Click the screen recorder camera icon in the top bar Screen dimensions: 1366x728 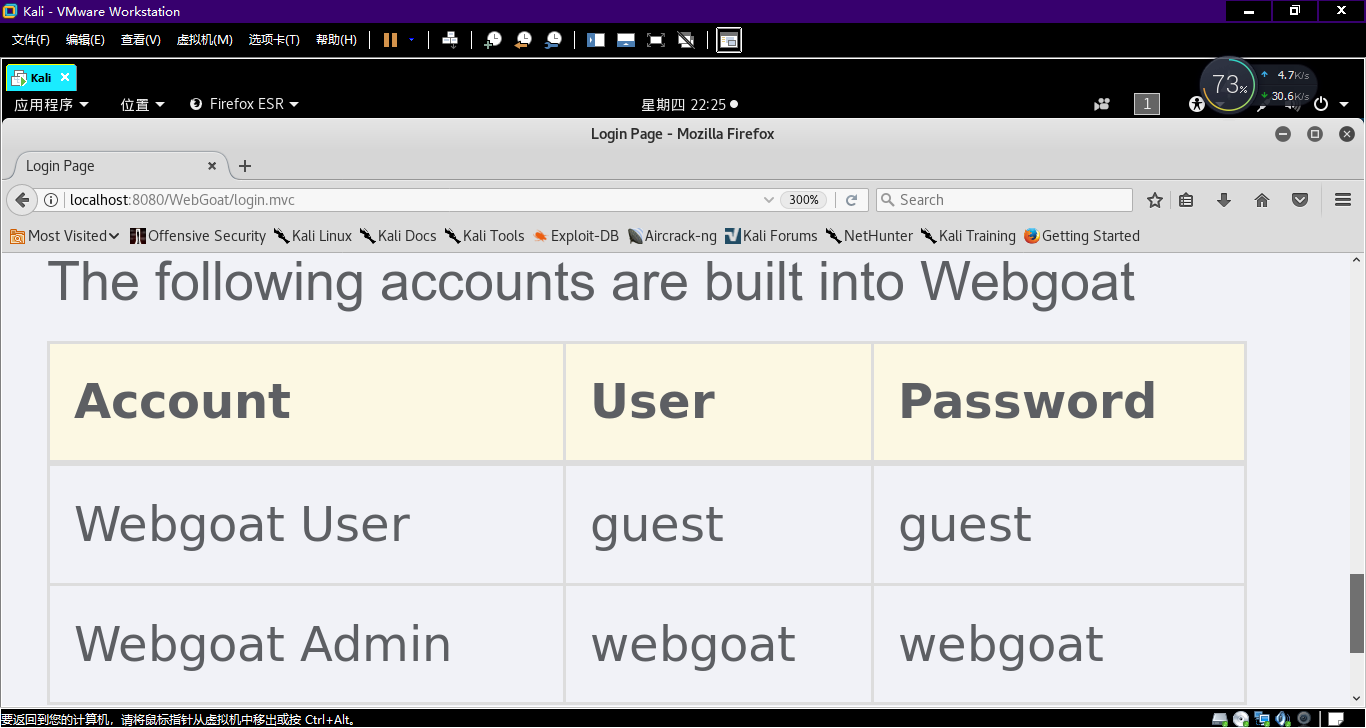1102,104
